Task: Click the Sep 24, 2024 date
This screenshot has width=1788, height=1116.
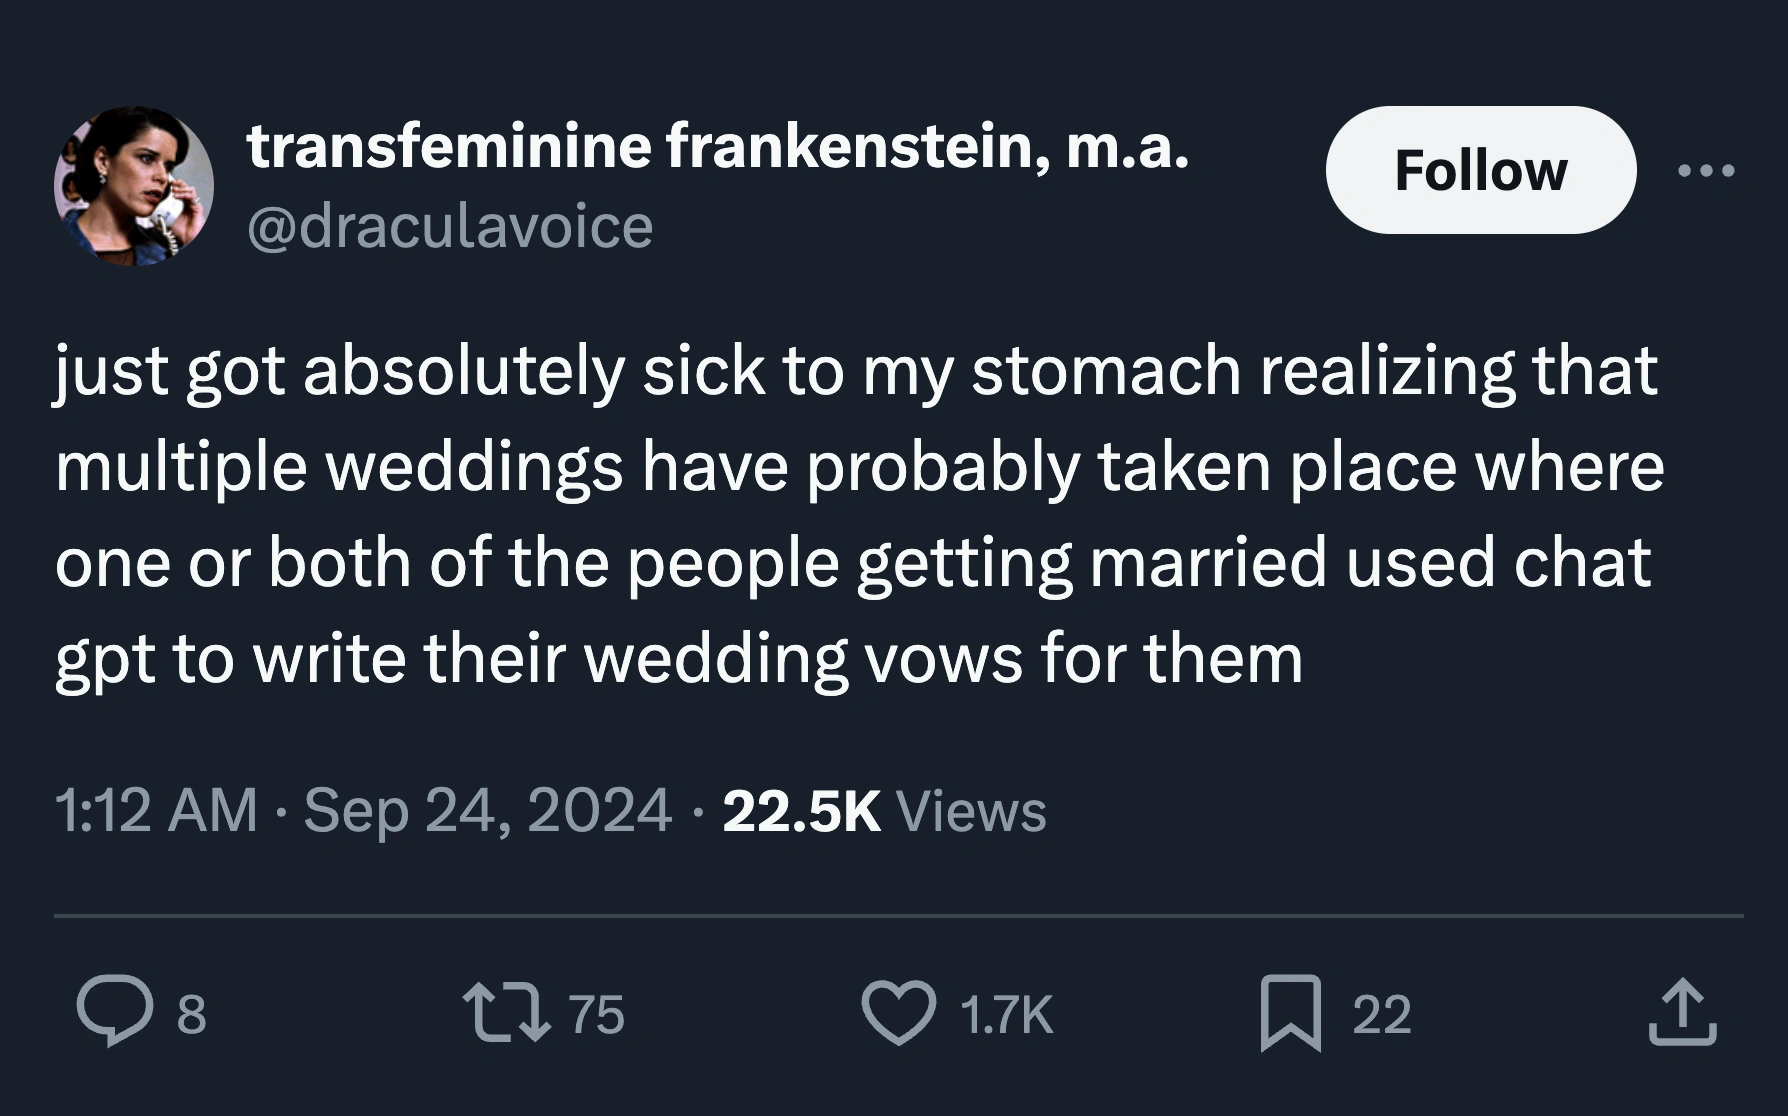Action: tap(487, 810)
